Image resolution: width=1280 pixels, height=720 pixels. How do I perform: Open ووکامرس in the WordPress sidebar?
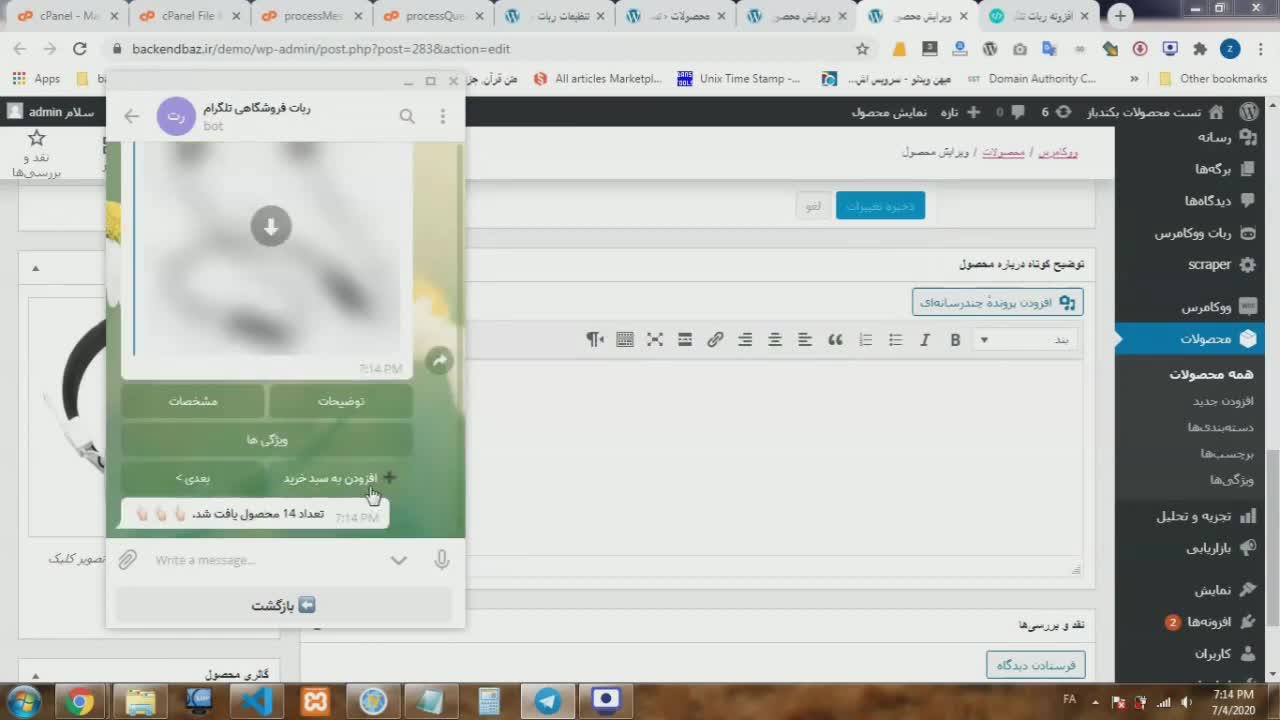[1205, 306]
